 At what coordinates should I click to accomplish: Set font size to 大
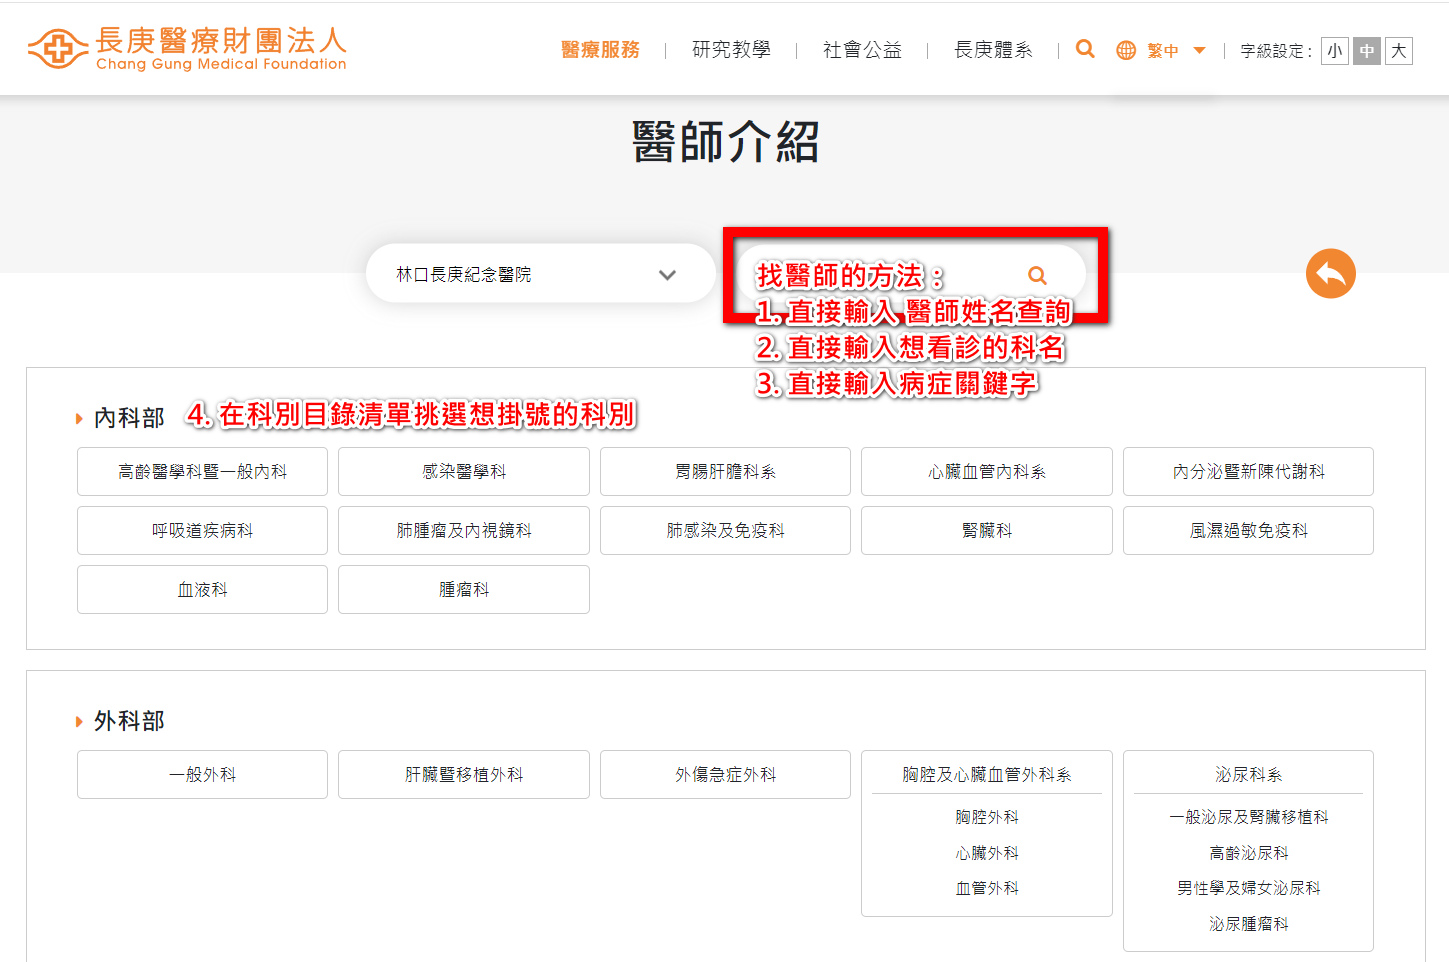click(1399, 51)
